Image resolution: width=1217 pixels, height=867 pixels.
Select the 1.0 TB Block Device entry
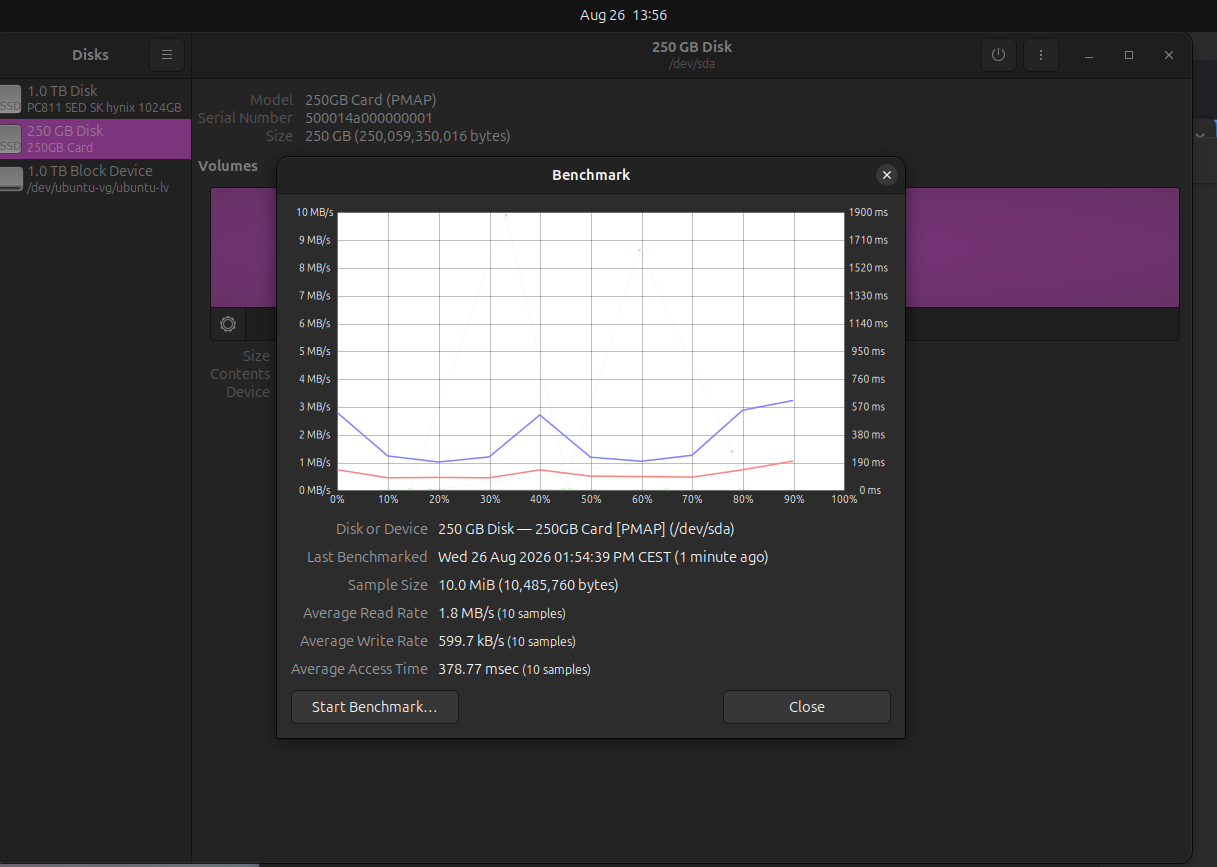(95, 179)
